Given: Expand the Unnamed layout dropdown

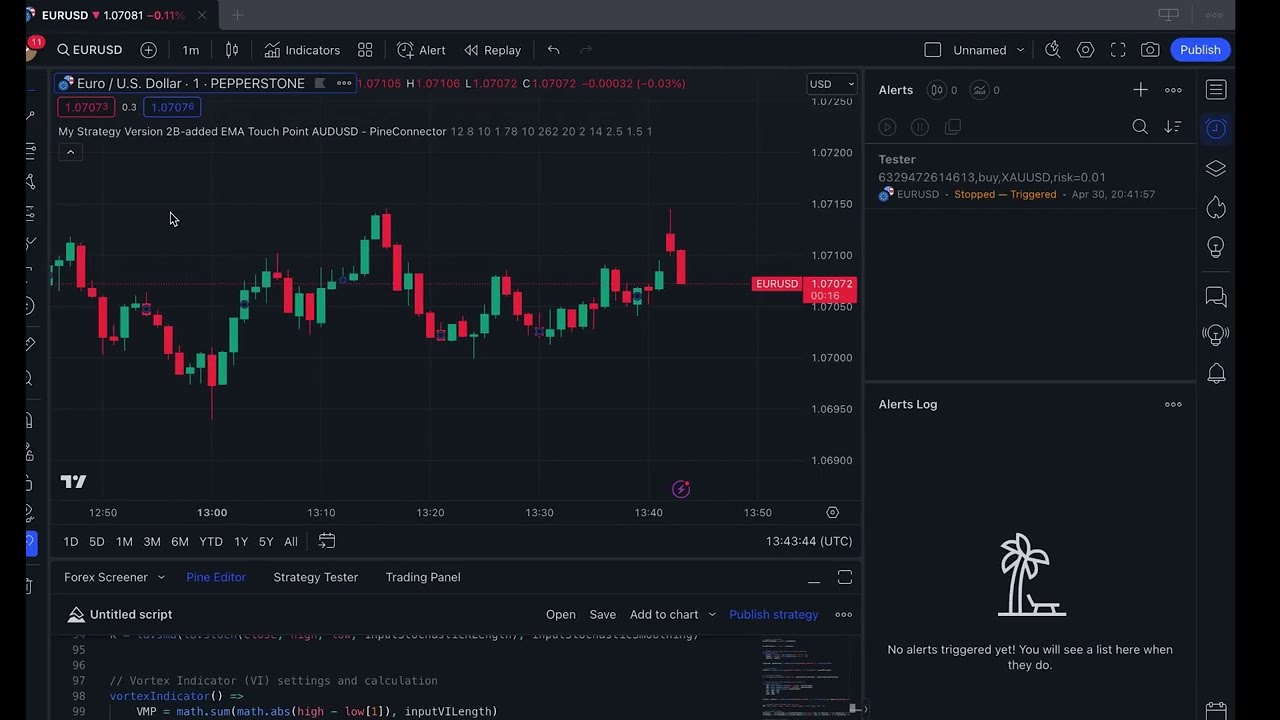Looking at the screenshot, I should click(x=1020, y=50).
